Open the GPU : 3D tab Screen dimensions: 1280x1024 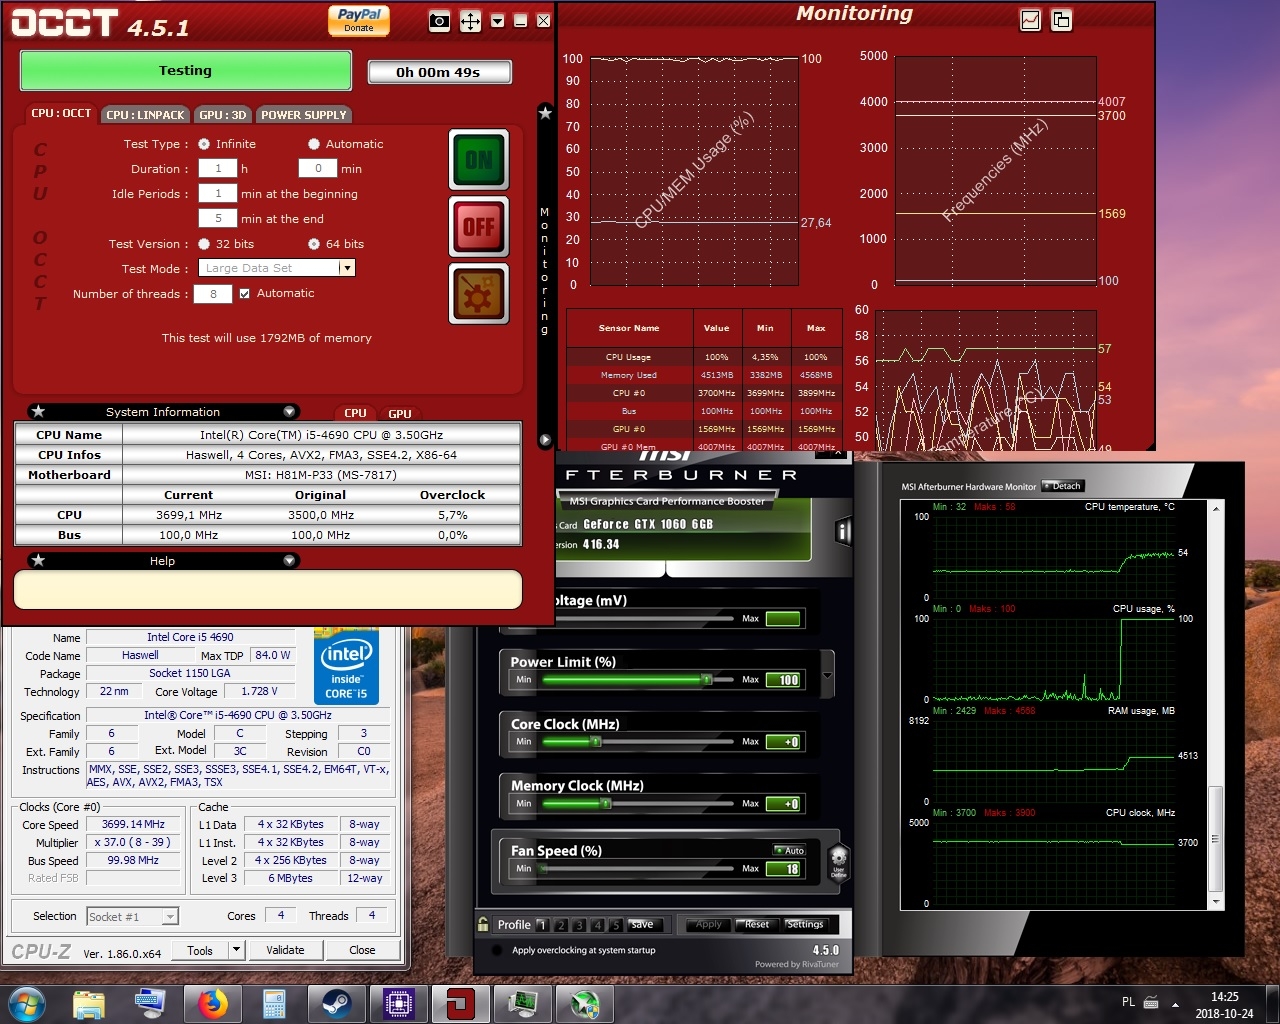[222, 115]
